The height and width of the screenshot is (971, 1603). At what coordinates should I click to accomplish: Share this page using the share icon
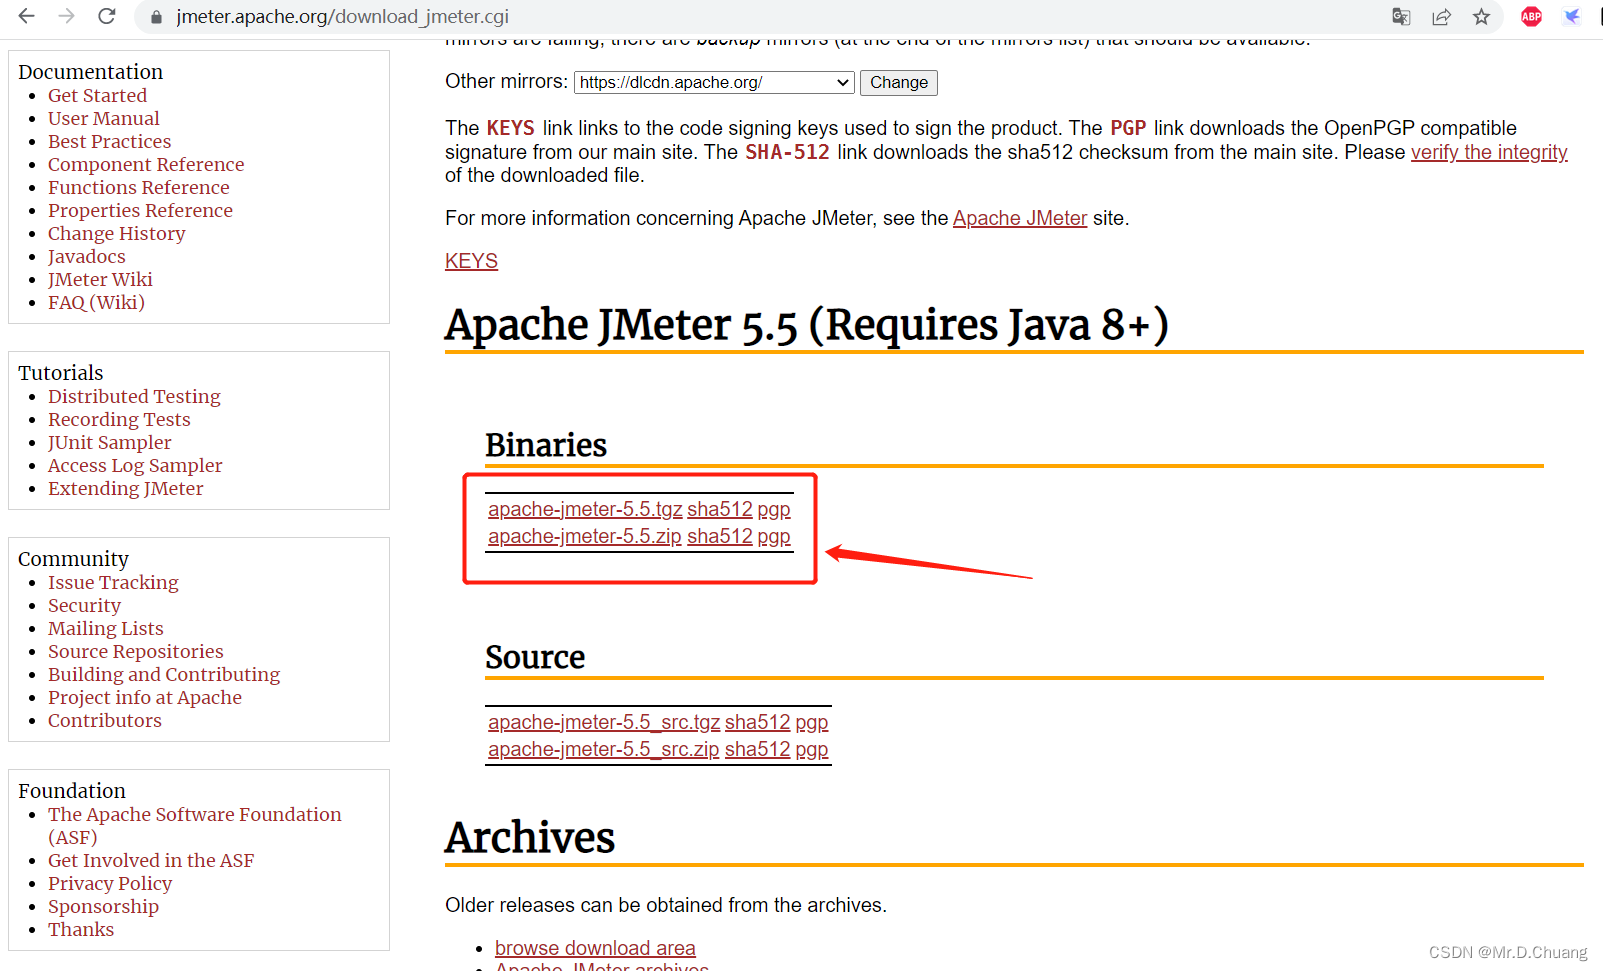1441,17
